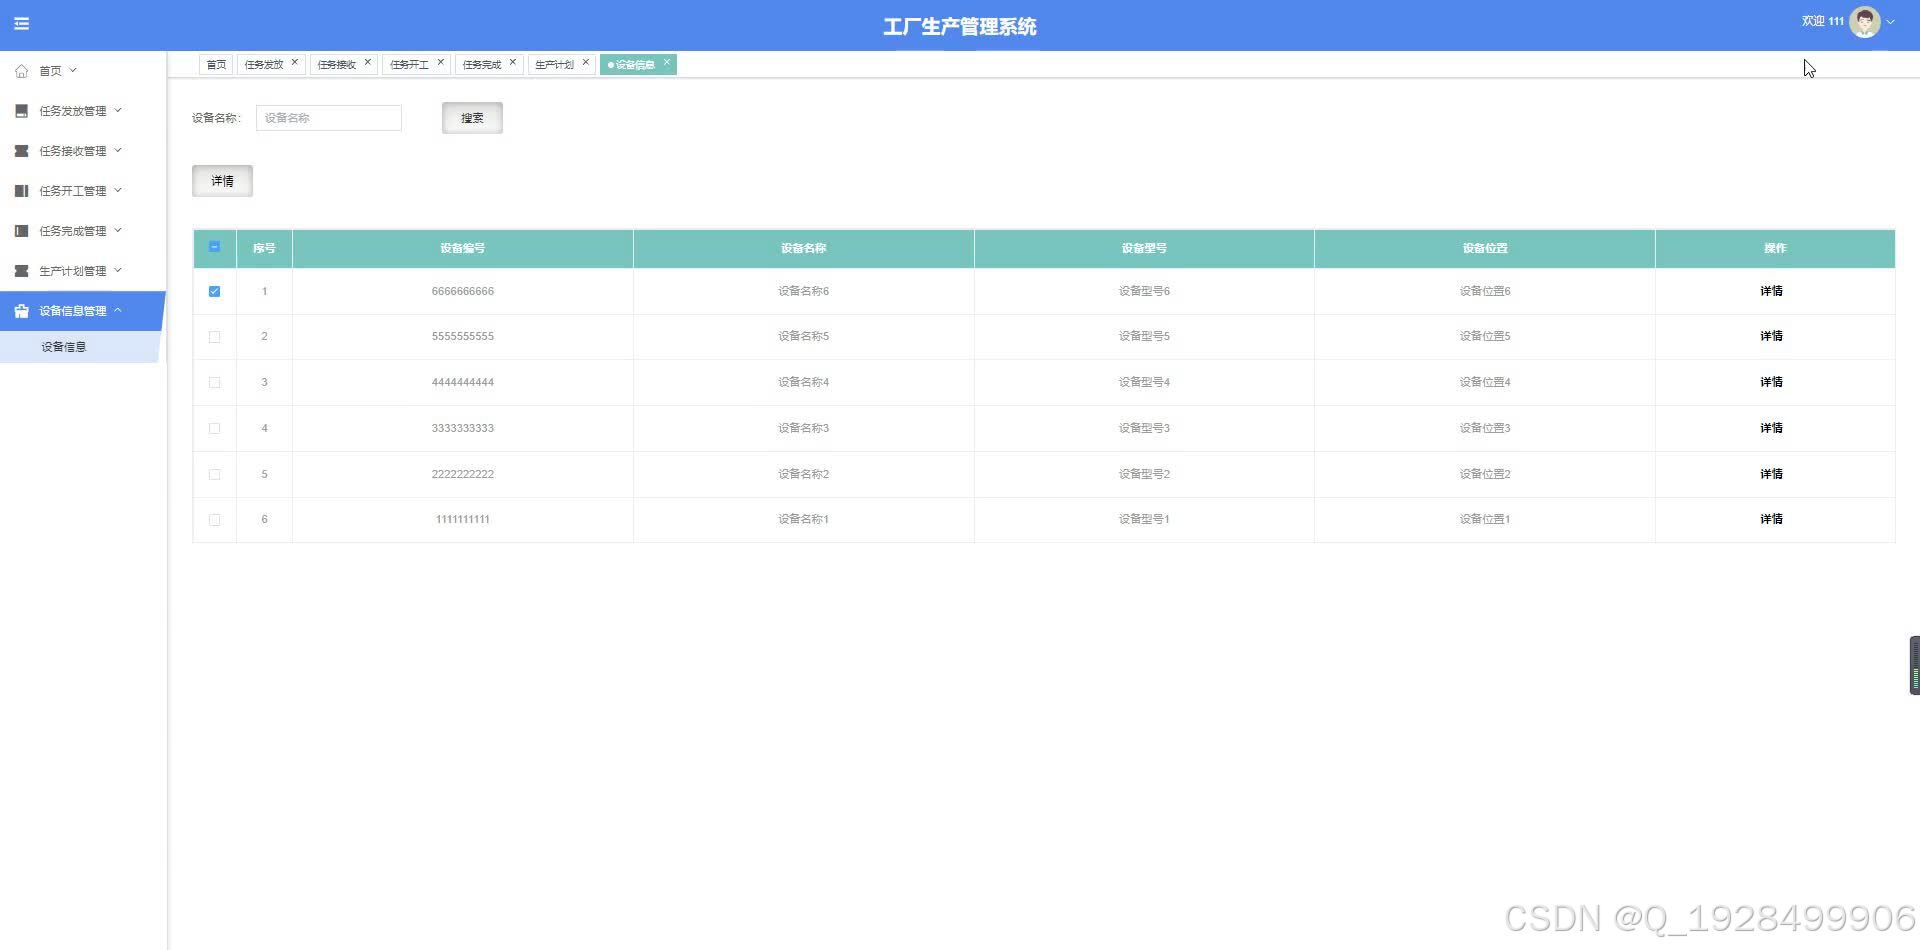The image size is (1920, 950).
Task: Select the cell 6666666666
Action: point(463,291)
